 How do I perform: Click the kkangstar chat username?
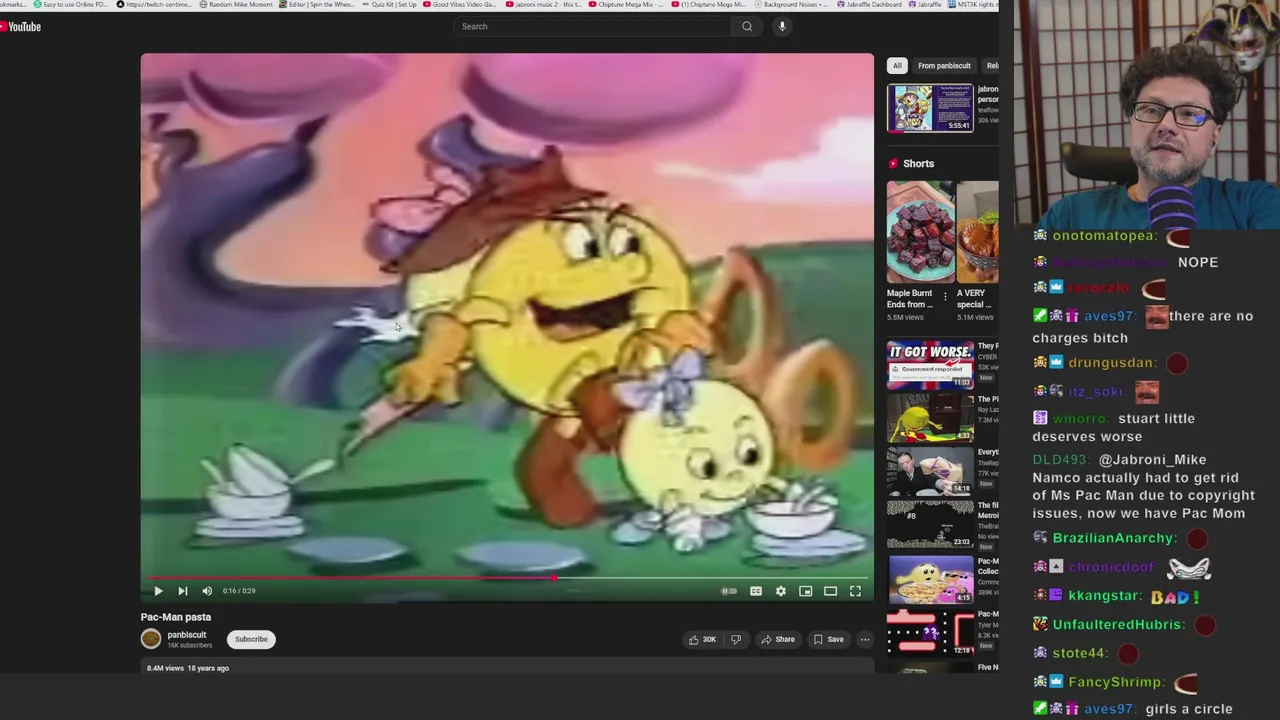tap(1104, 596)
